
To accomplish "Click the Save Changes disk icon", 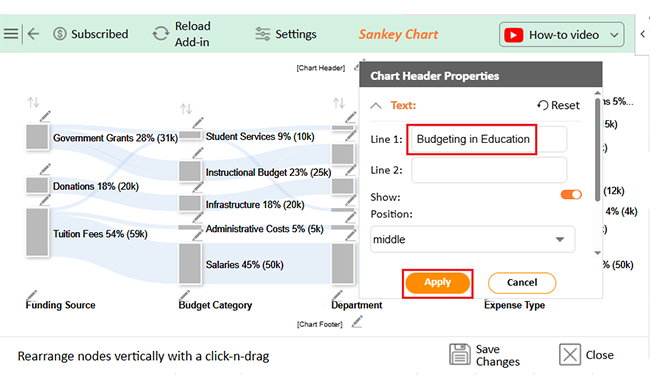I will pos(460,355).
